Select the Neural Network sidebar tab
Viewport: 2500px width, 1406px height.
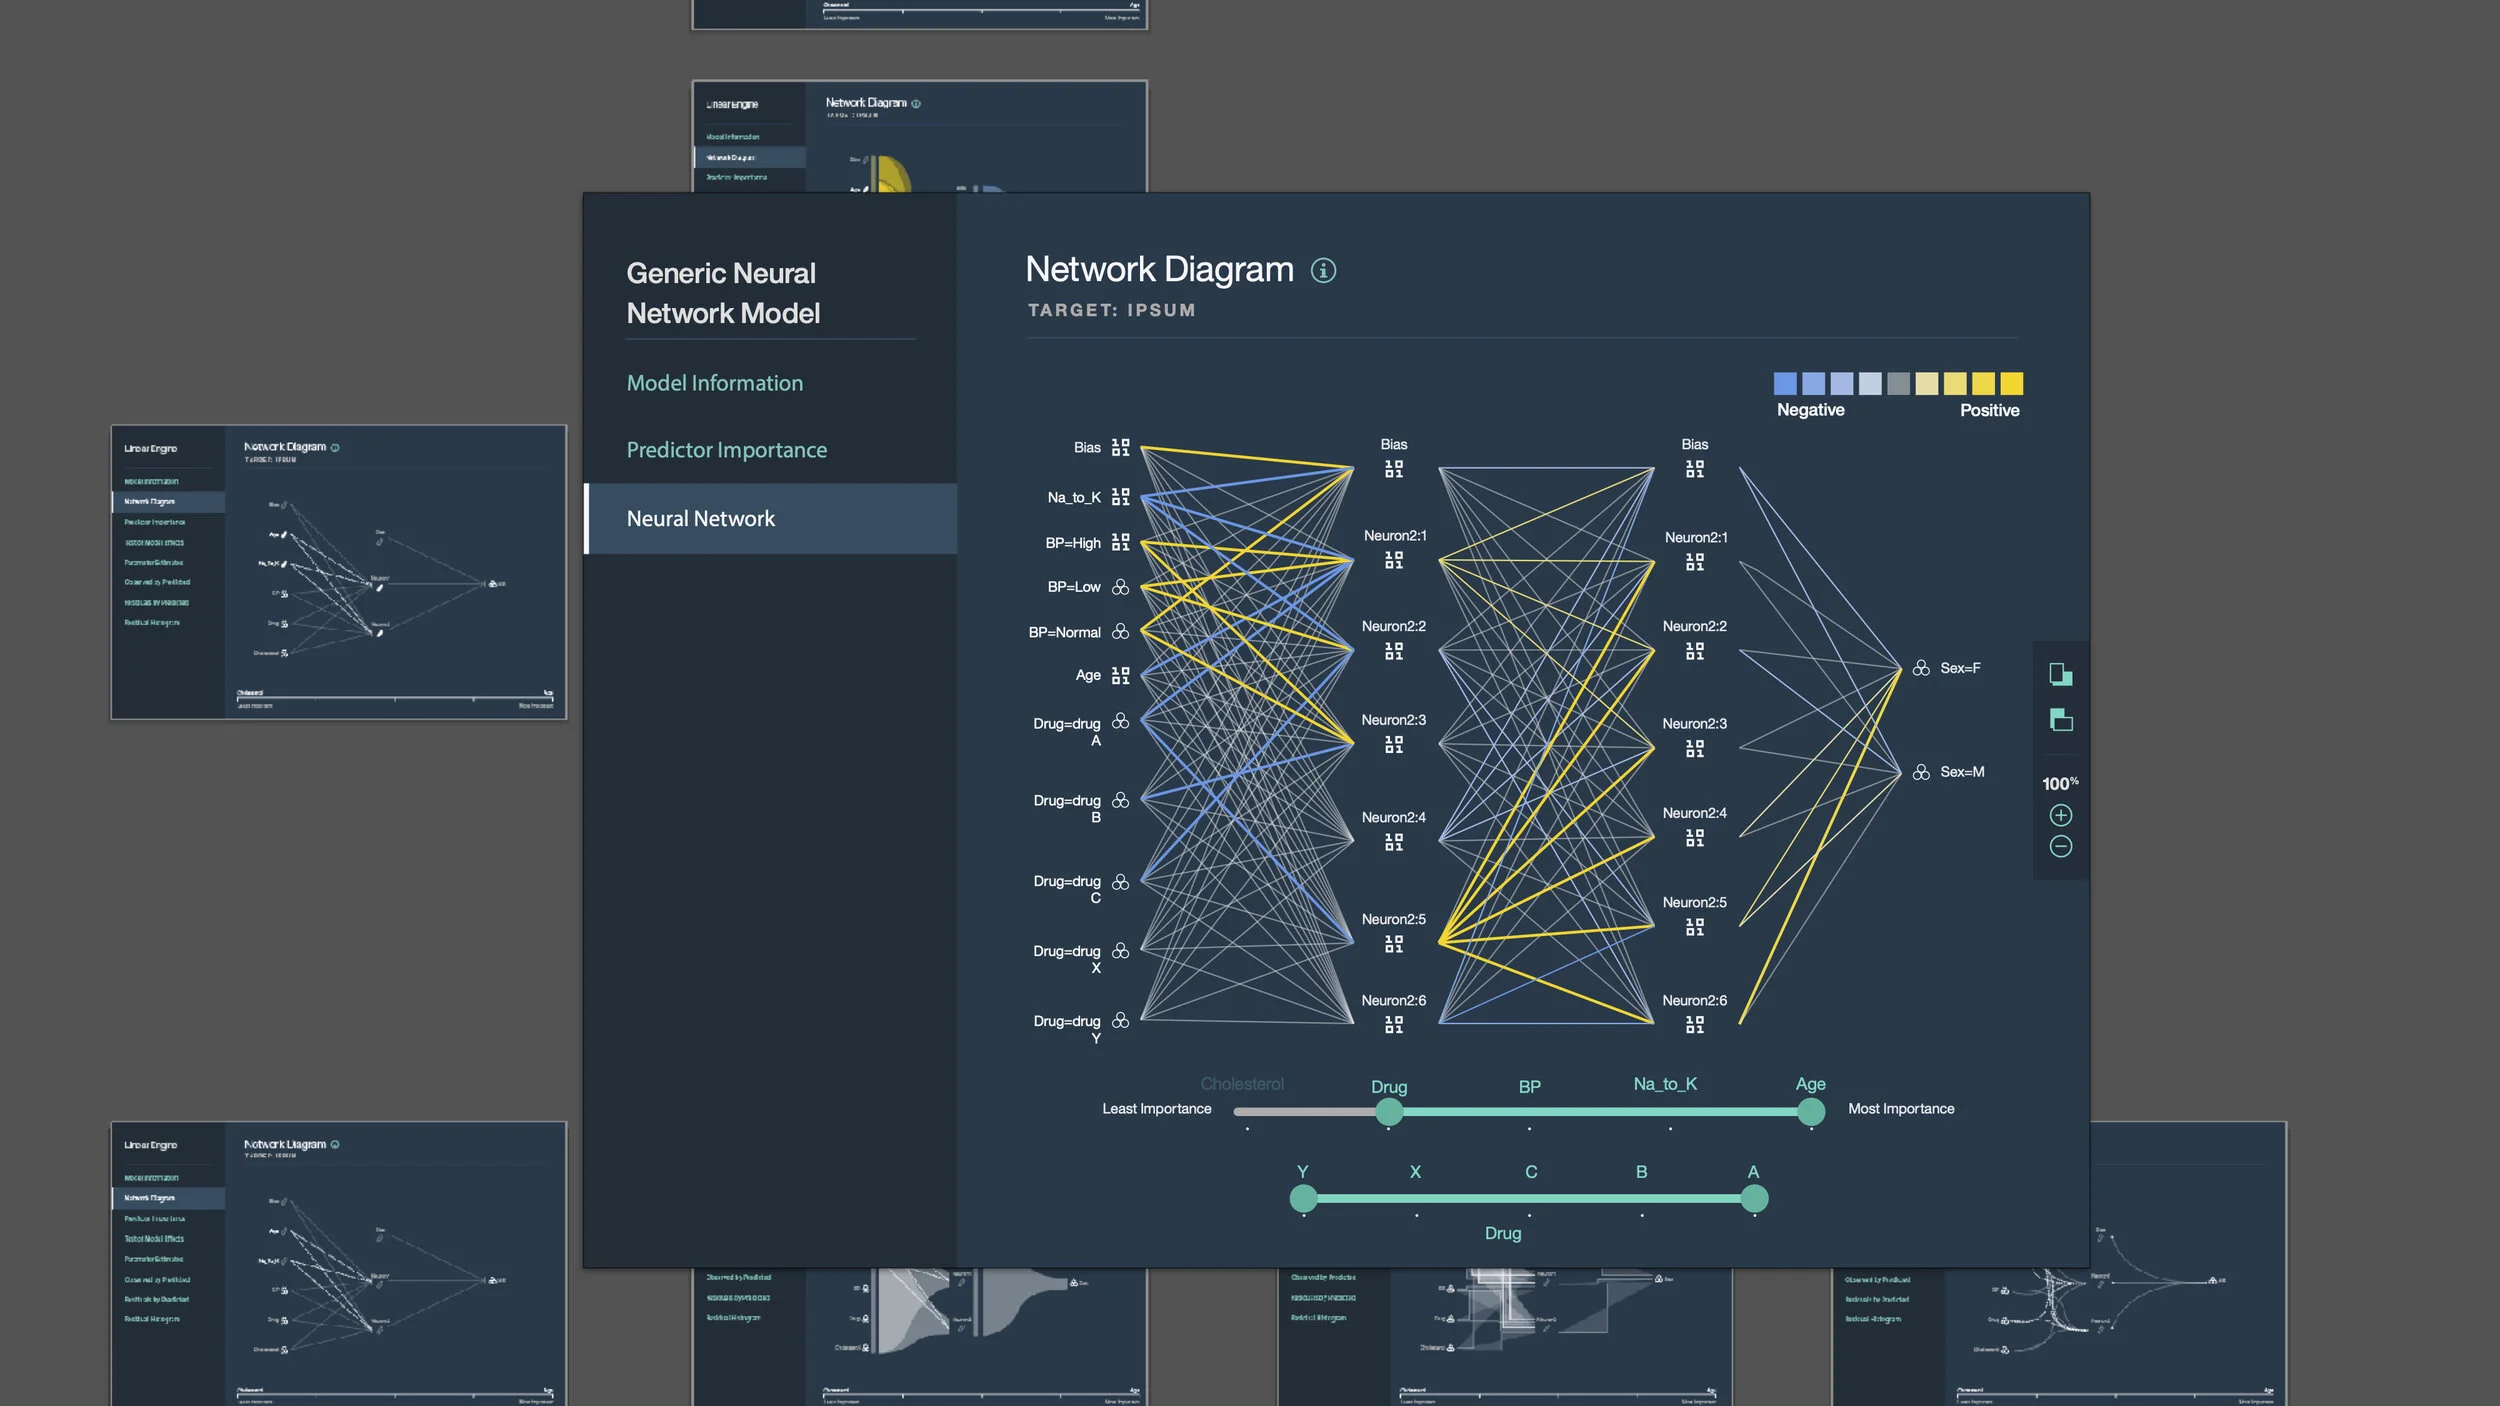pos(700,518)
